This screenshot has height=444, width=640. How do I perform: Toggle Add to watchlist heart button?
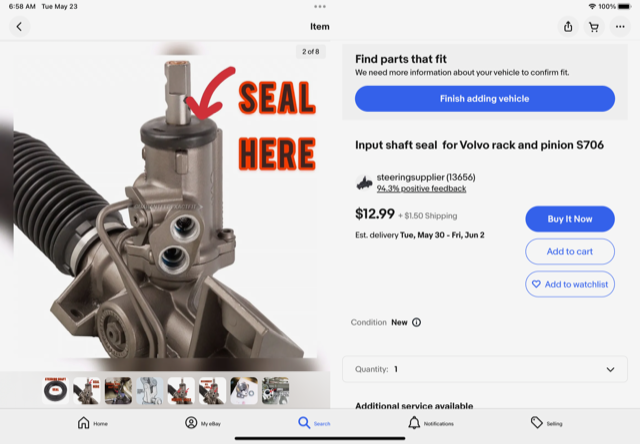click(x=569, y=284)
